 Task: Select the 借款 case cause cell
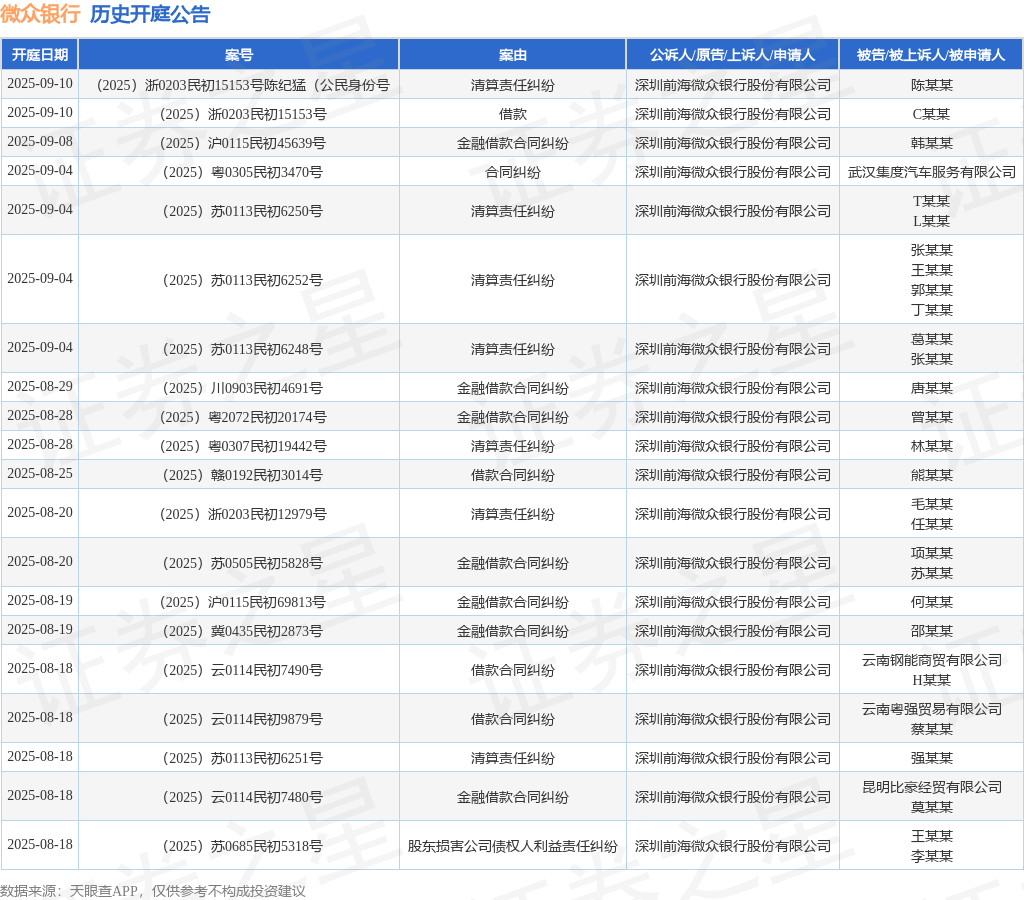point(513,114)
